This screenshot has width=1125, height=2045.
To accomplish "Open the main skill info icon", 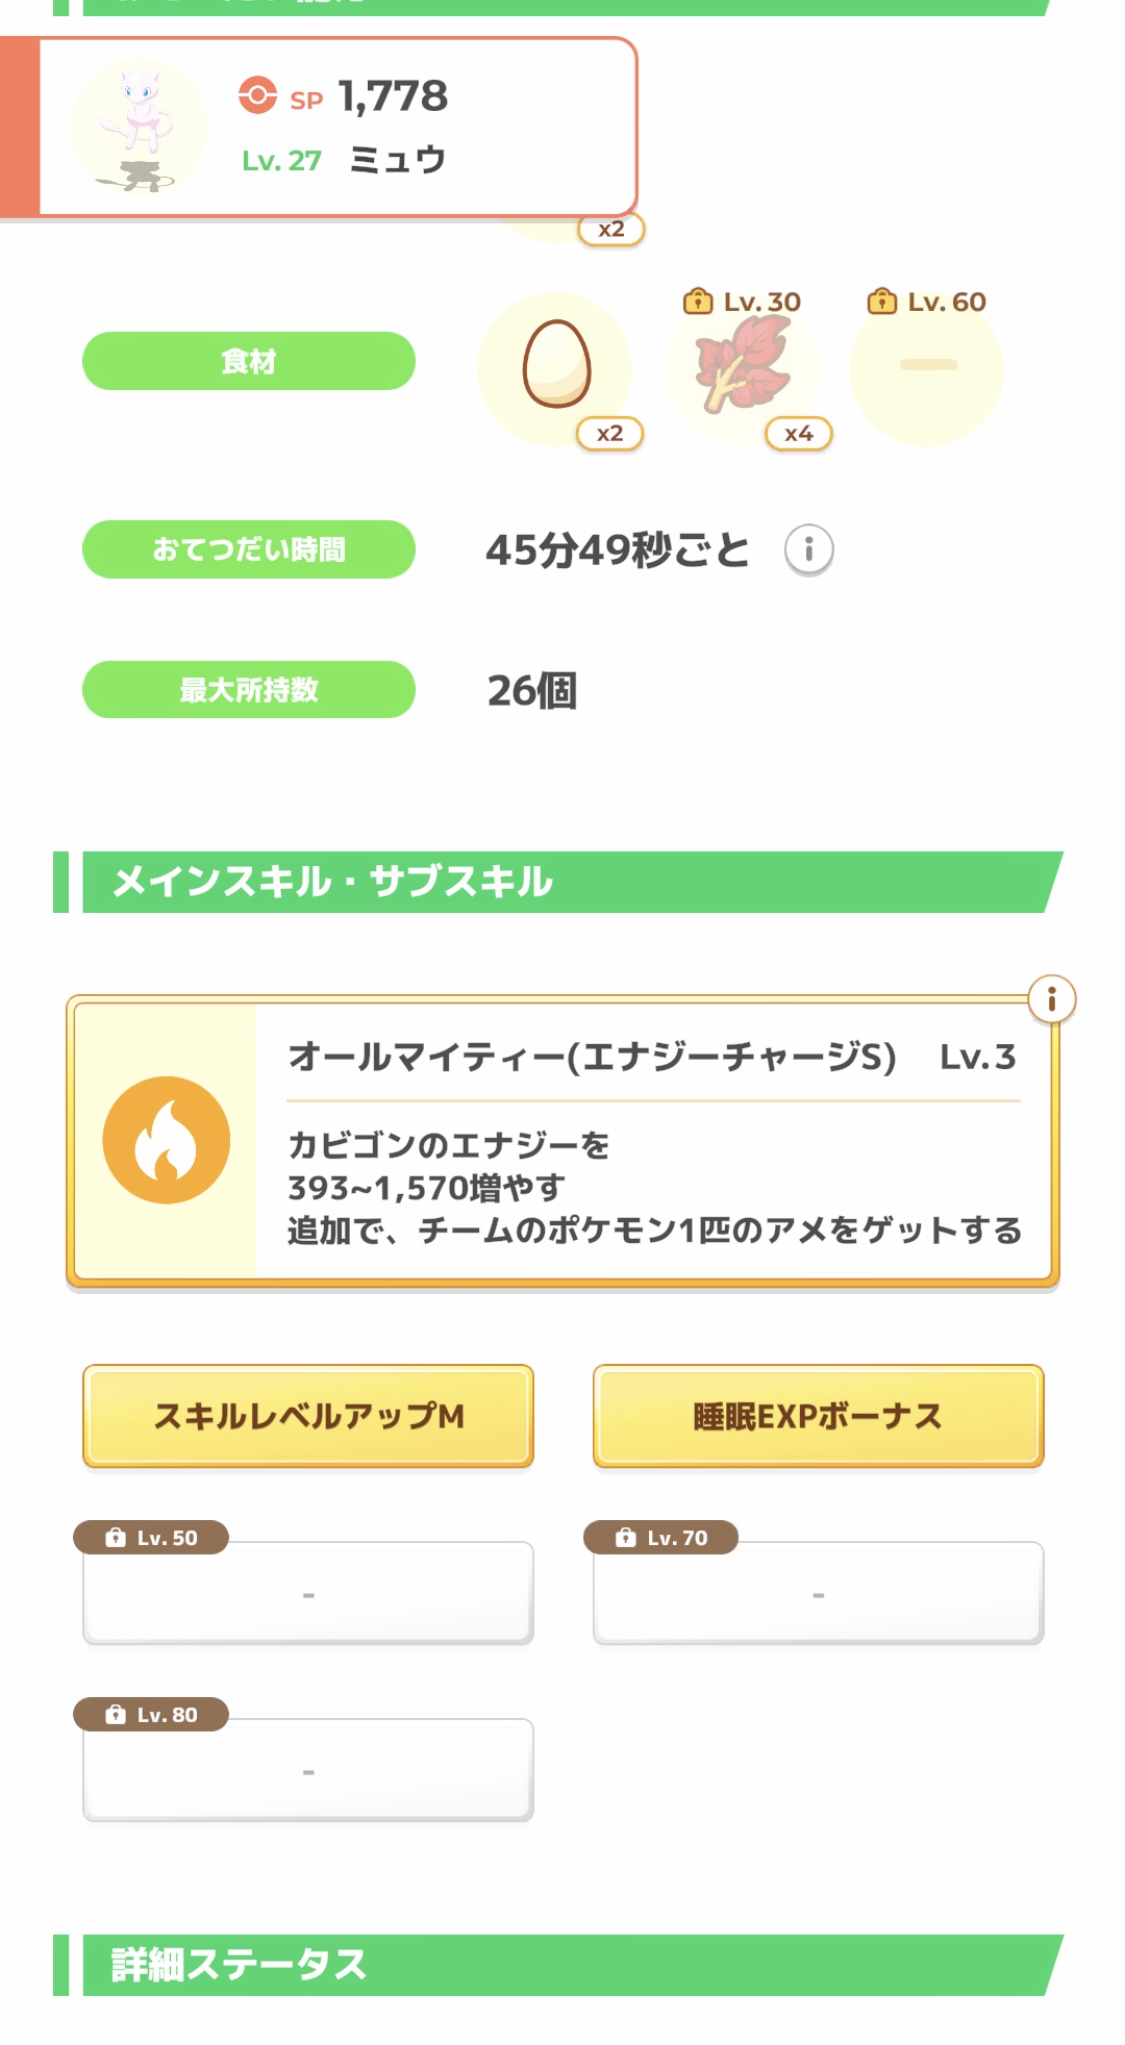I will click(x=1051, y=999).
